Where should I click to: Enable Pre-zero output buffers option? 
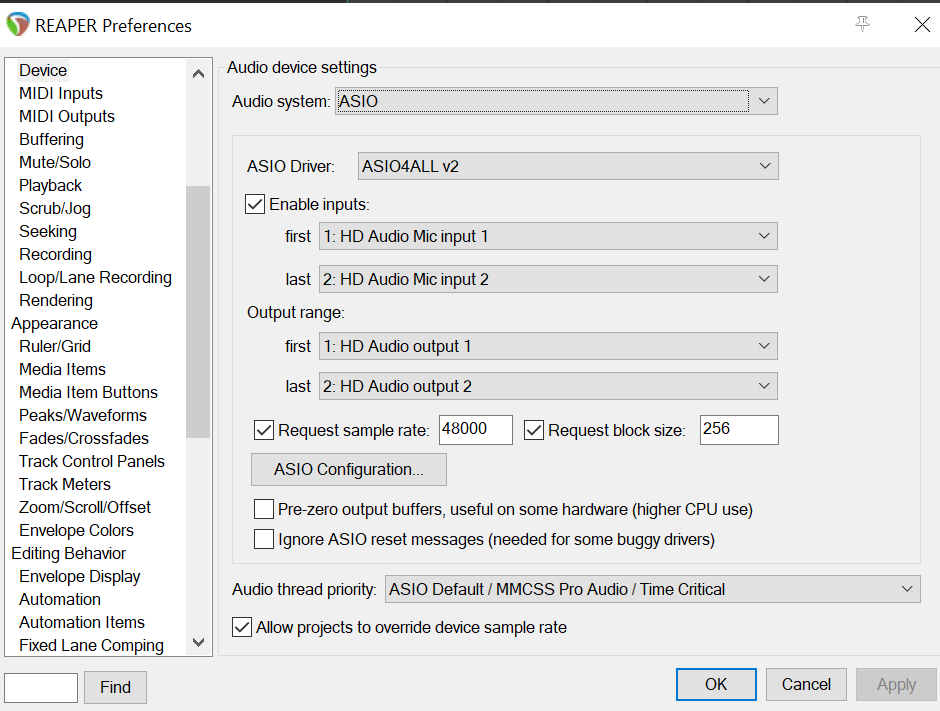(x=264, y=510)
